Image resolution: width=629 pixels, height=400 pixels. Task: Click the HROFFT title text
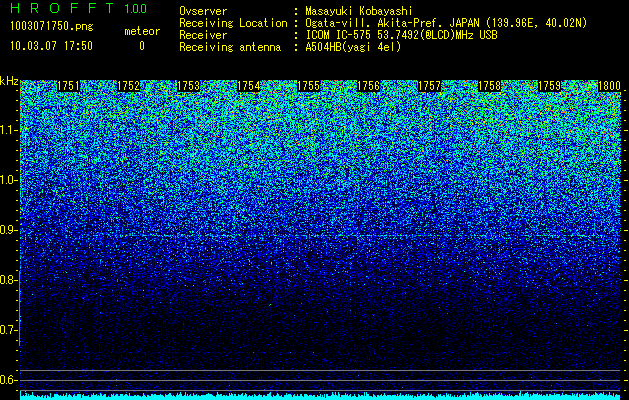[62, 8]
